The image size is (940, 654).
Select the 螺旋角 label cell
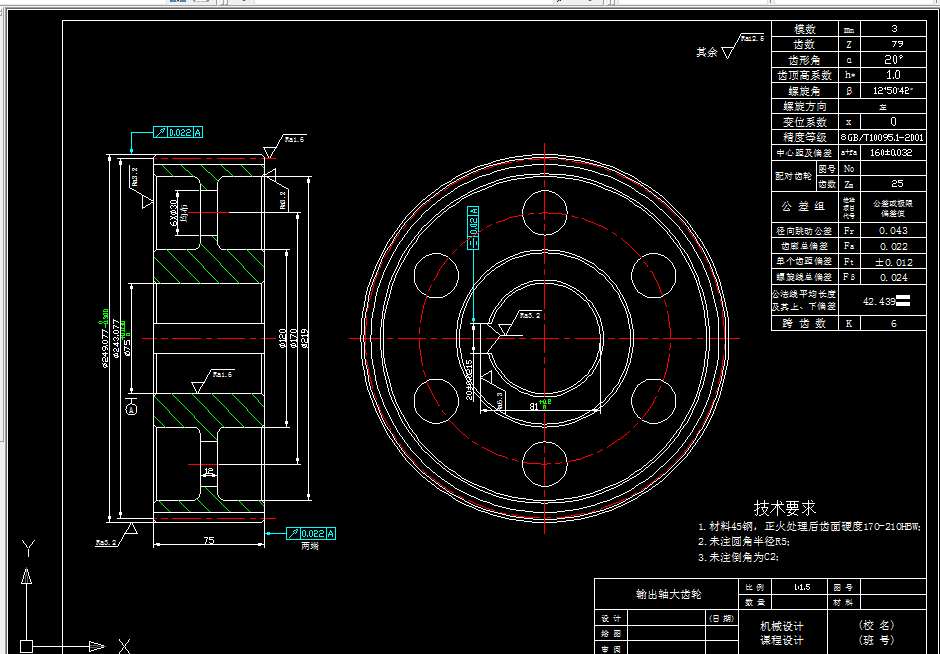[805, 91]
